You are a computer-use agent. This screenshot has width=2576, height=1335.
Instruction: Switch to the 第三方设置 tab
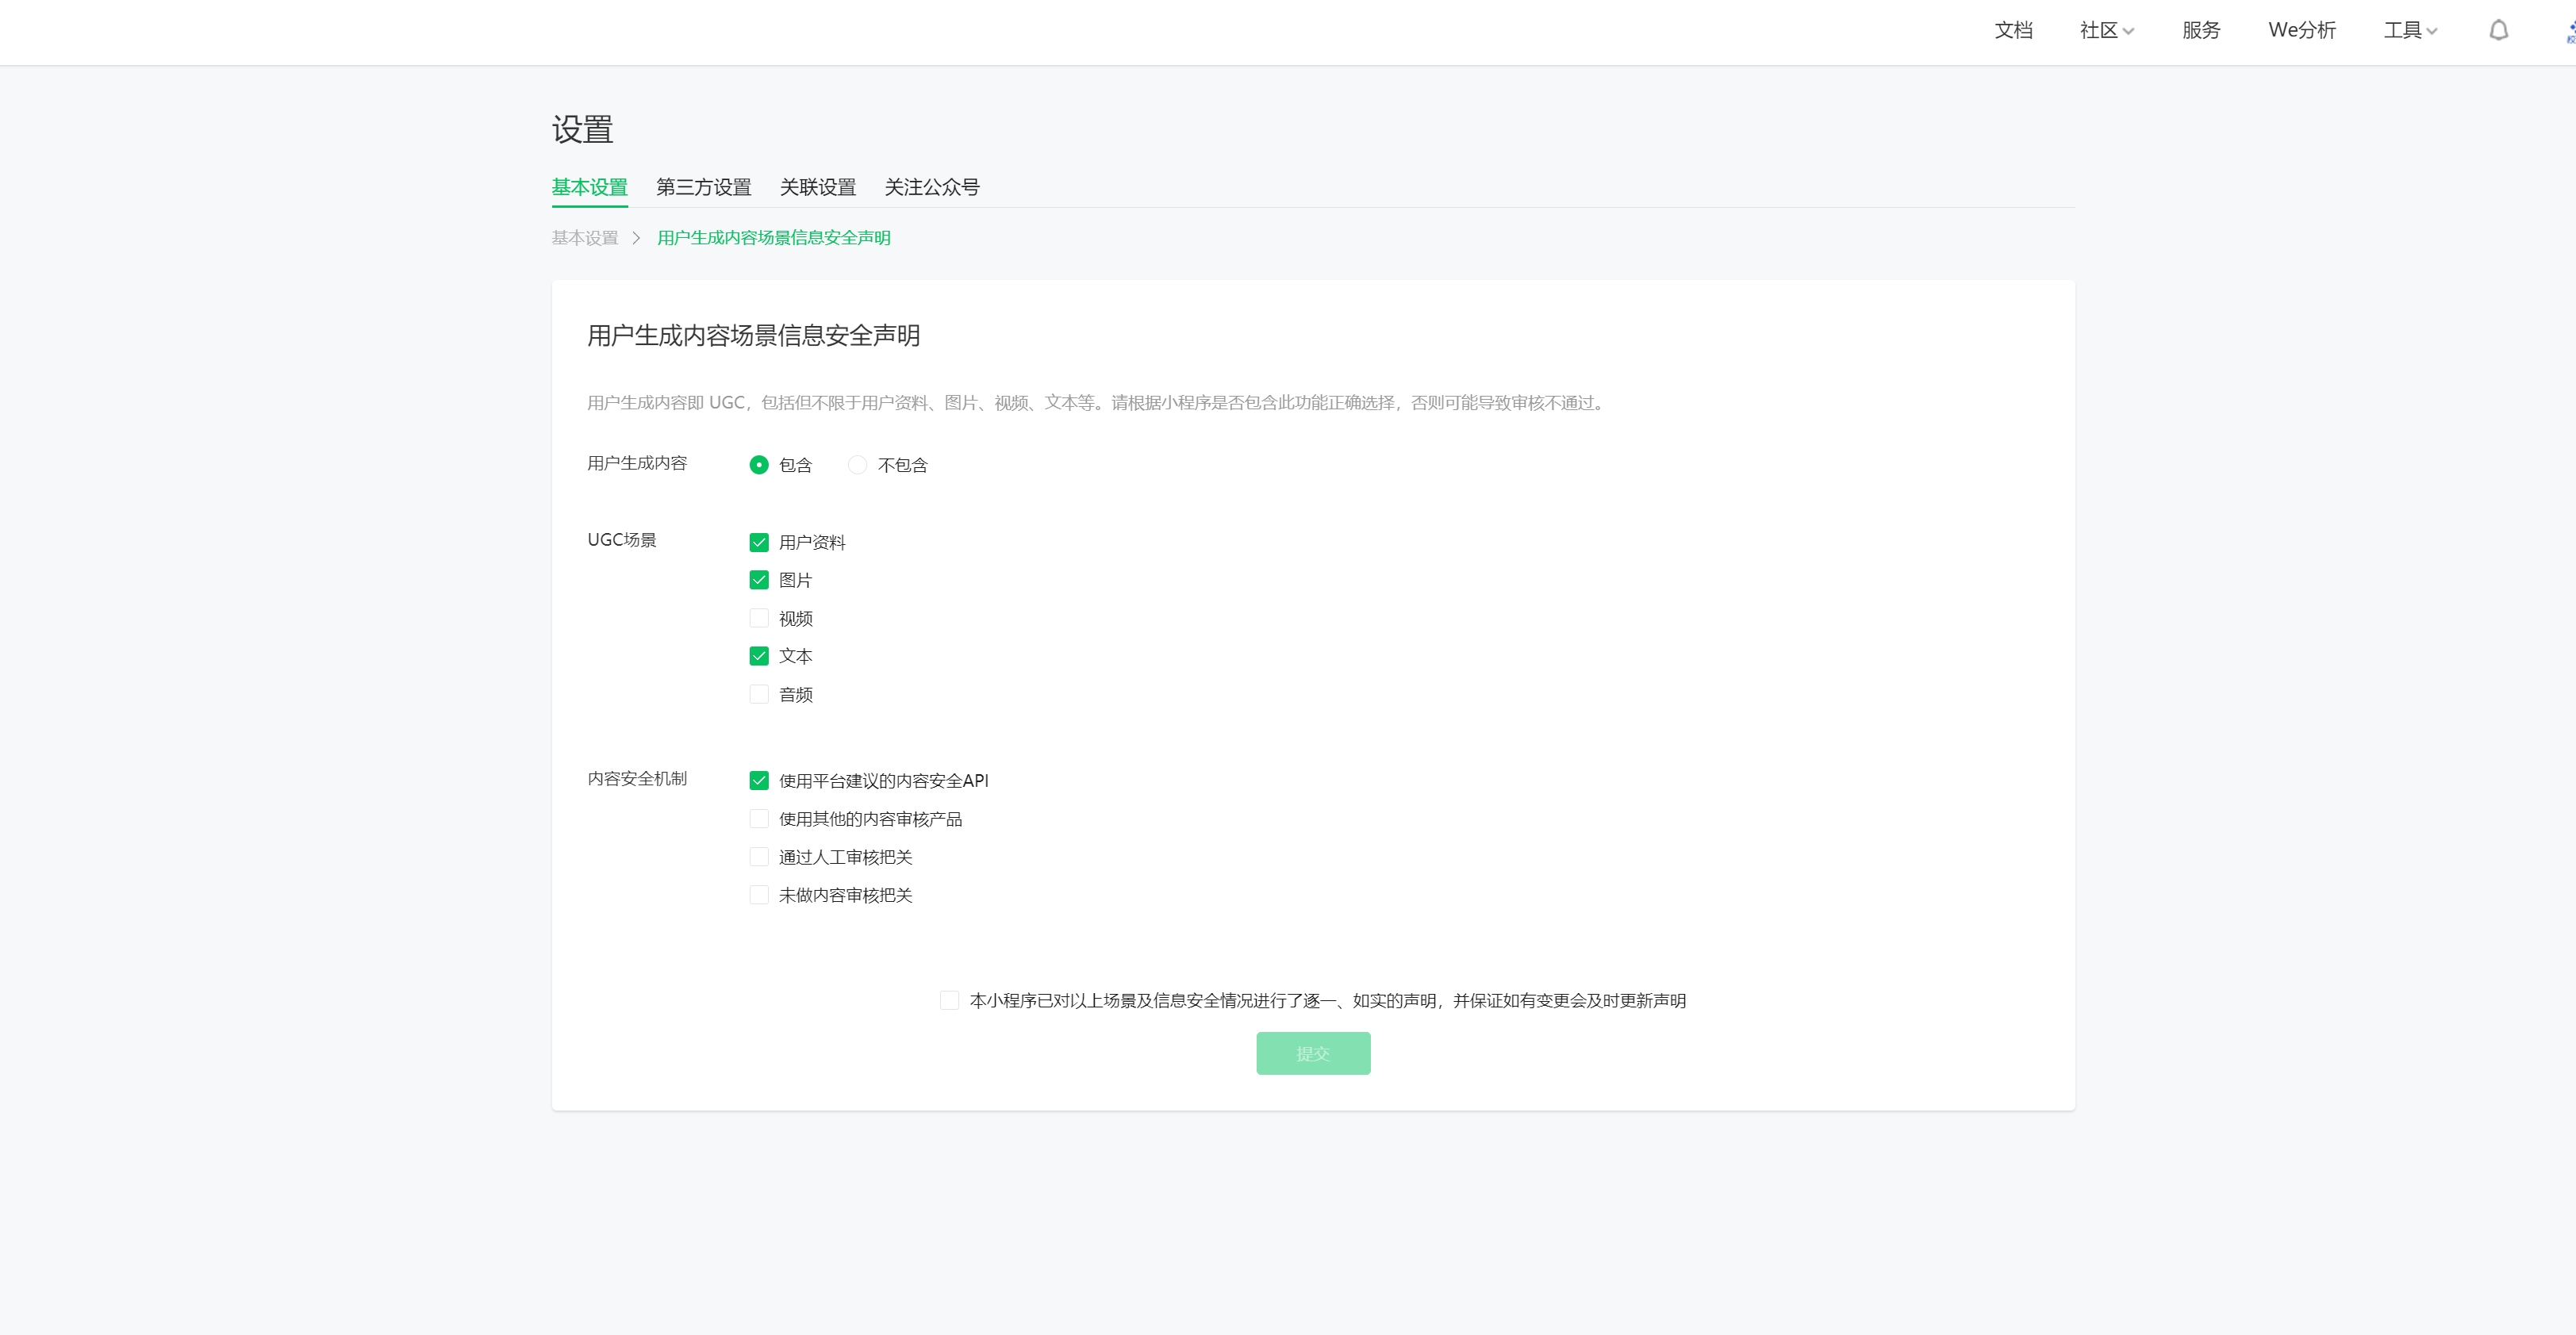point(703,187)
